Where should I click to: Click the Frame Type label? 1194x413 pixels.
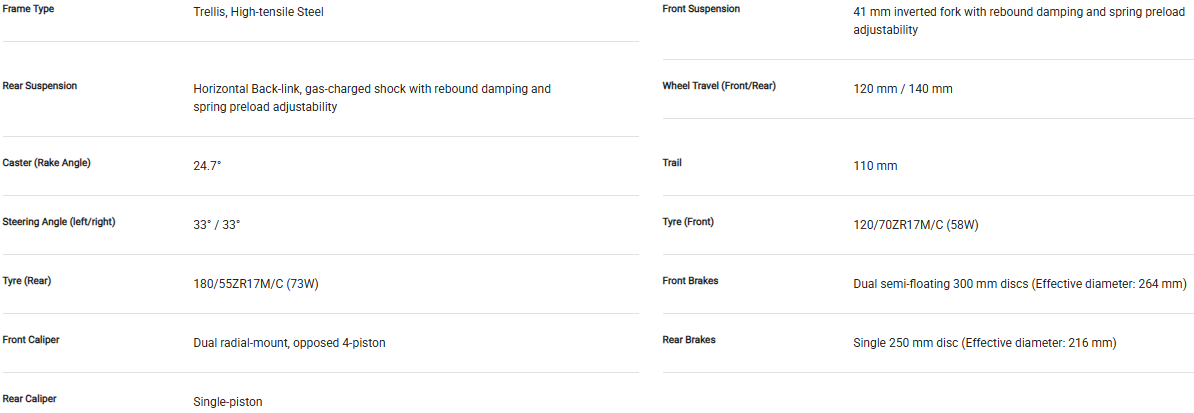click(29, 8)
